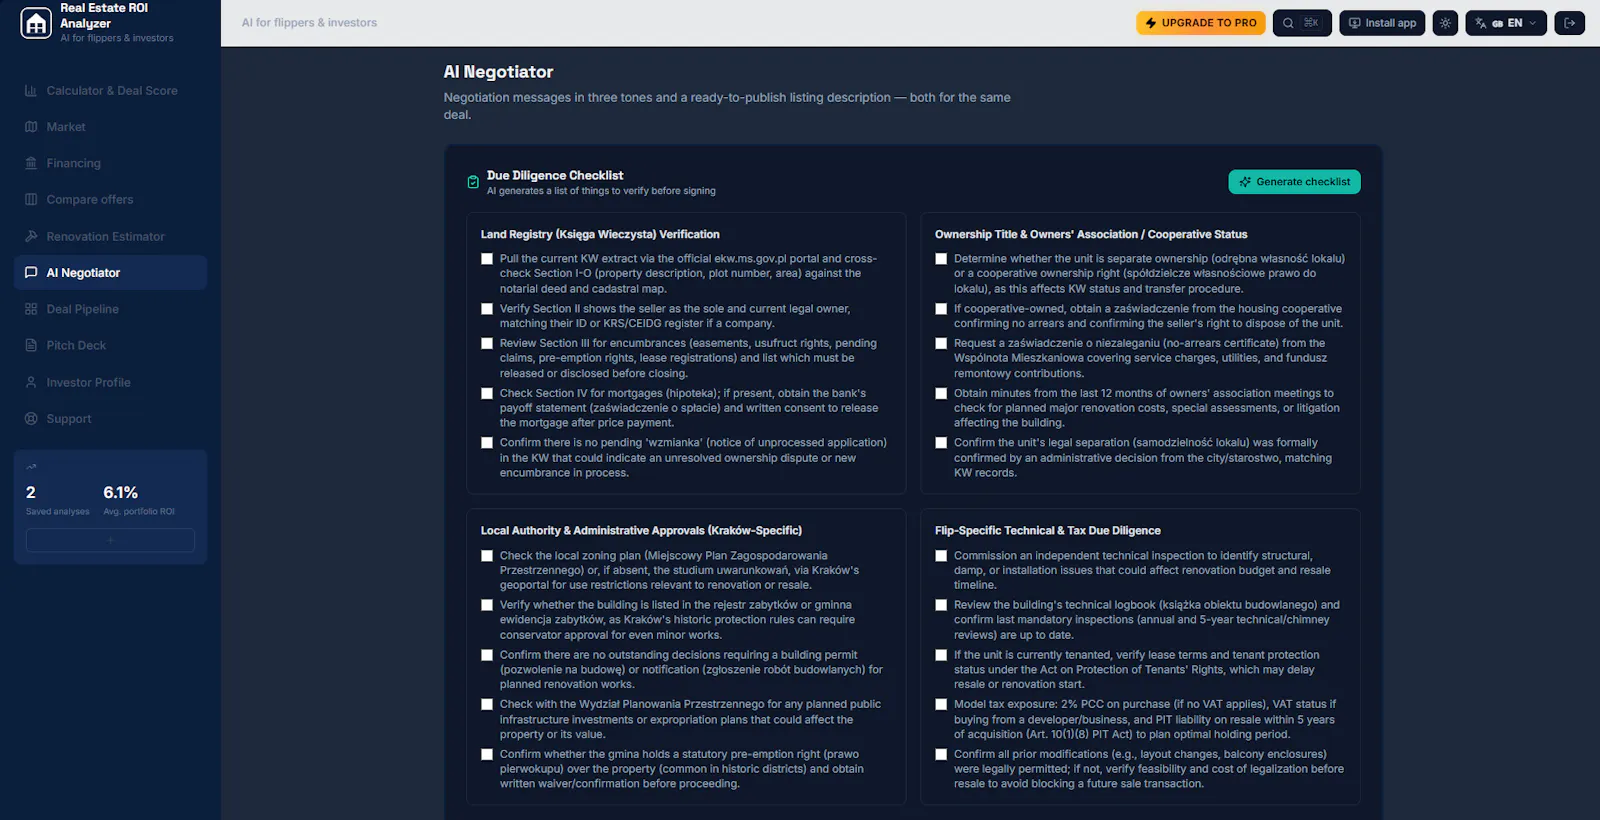Viewport: 1600px width, 820px height.
Task: Click the Pitch Deck document icon
Action: (31, 345)
